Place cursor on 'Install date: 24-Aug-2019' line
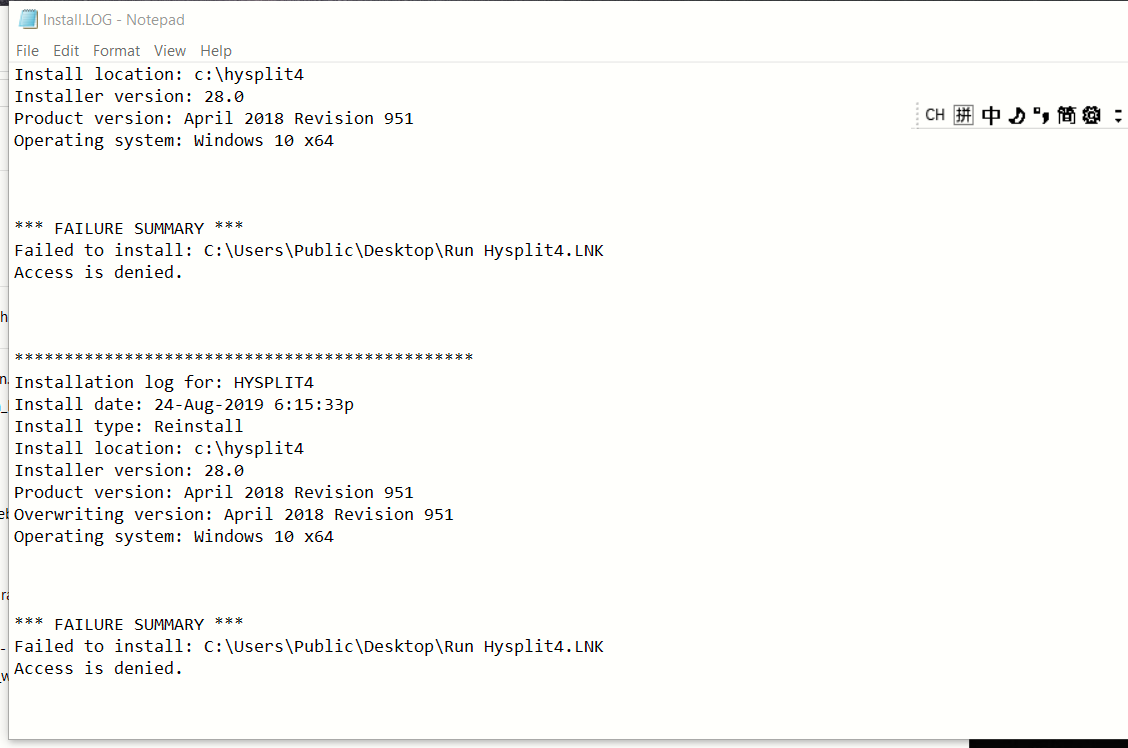The width and height of the screenshot is (1128, 748). (x=184, y=404)
